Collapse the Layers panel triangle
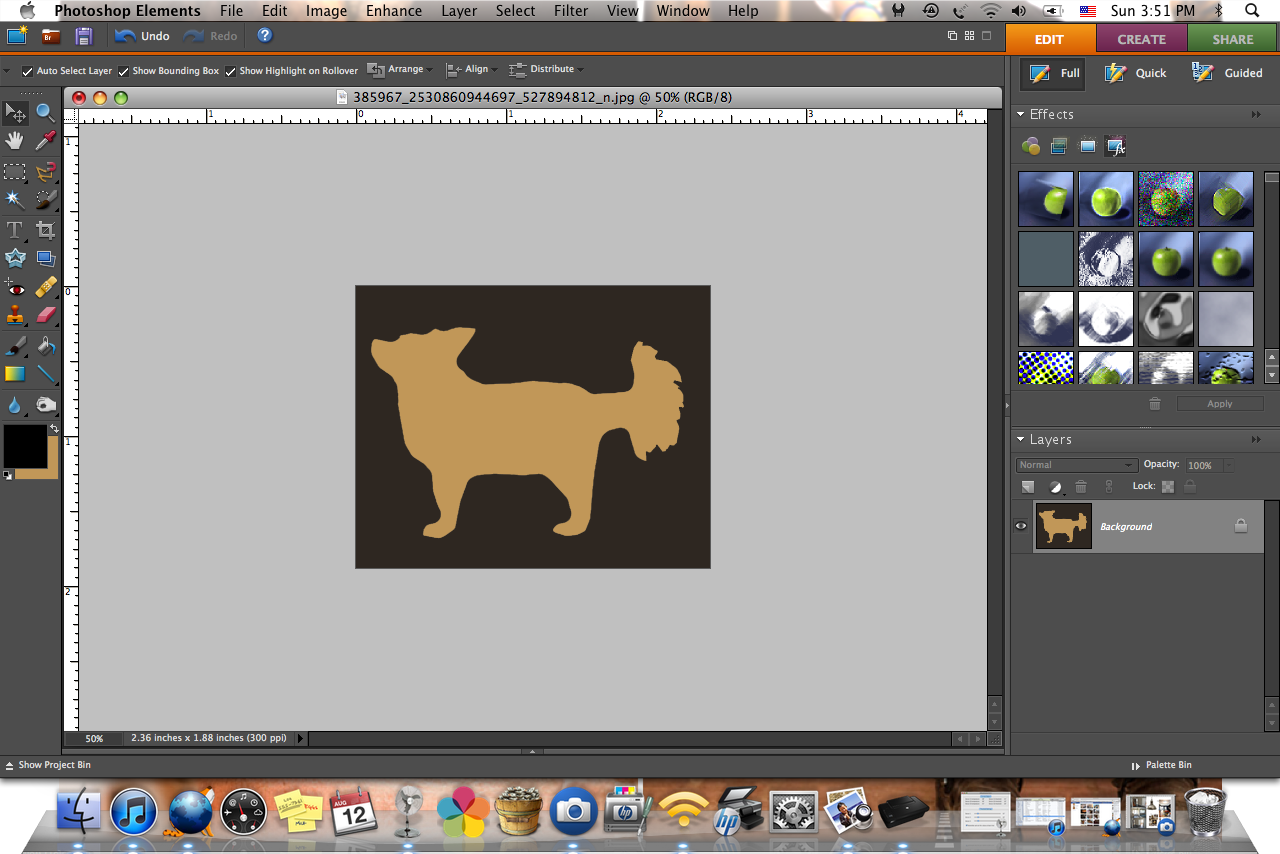1280x854 pixels. (x=1021, y=440)
